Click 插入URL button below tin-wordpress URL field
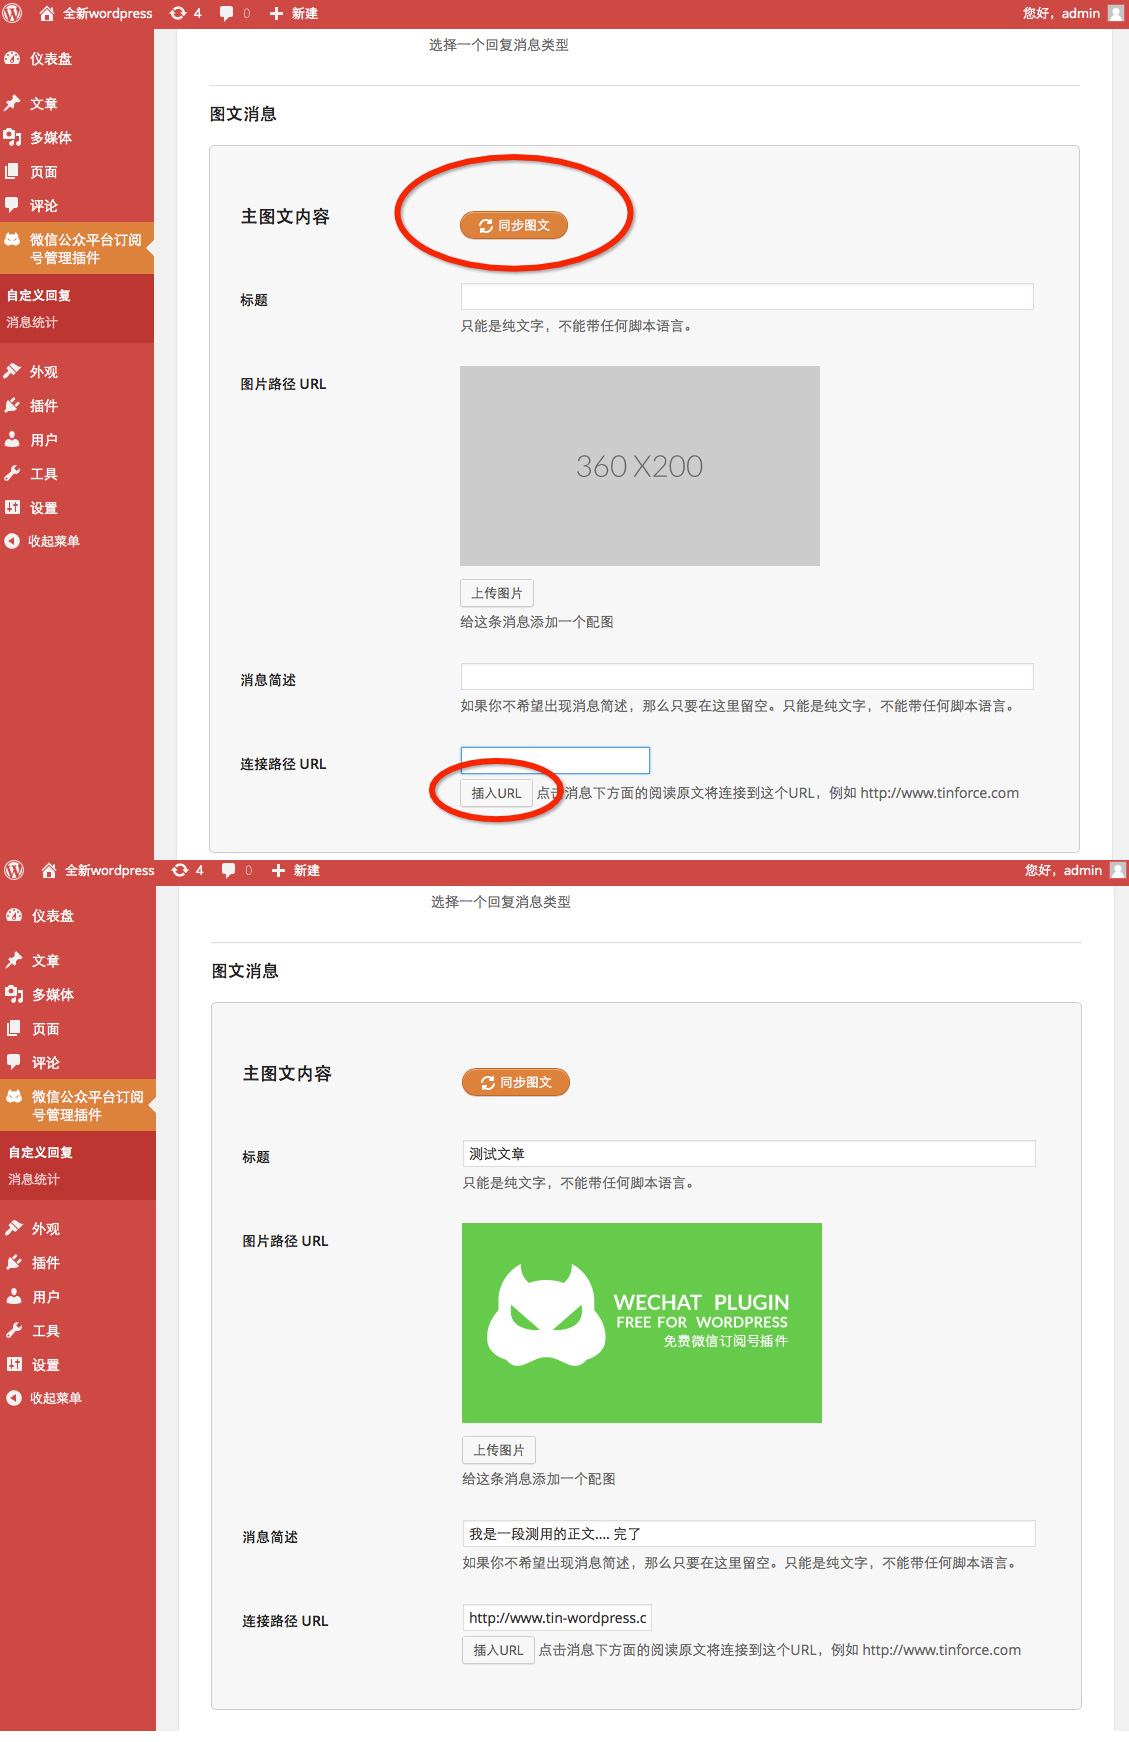The width and height of the screenshot is (1129, 1742). [498, 1650]
